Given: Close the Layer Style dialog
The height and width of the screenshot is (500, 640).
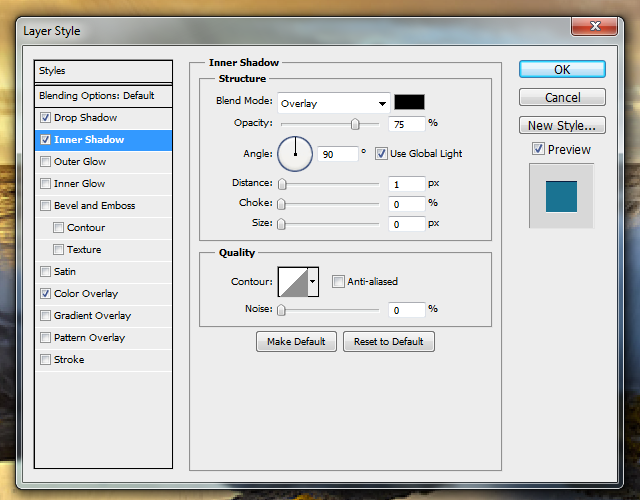Looking at the screenshot, I should click(595, 26).
